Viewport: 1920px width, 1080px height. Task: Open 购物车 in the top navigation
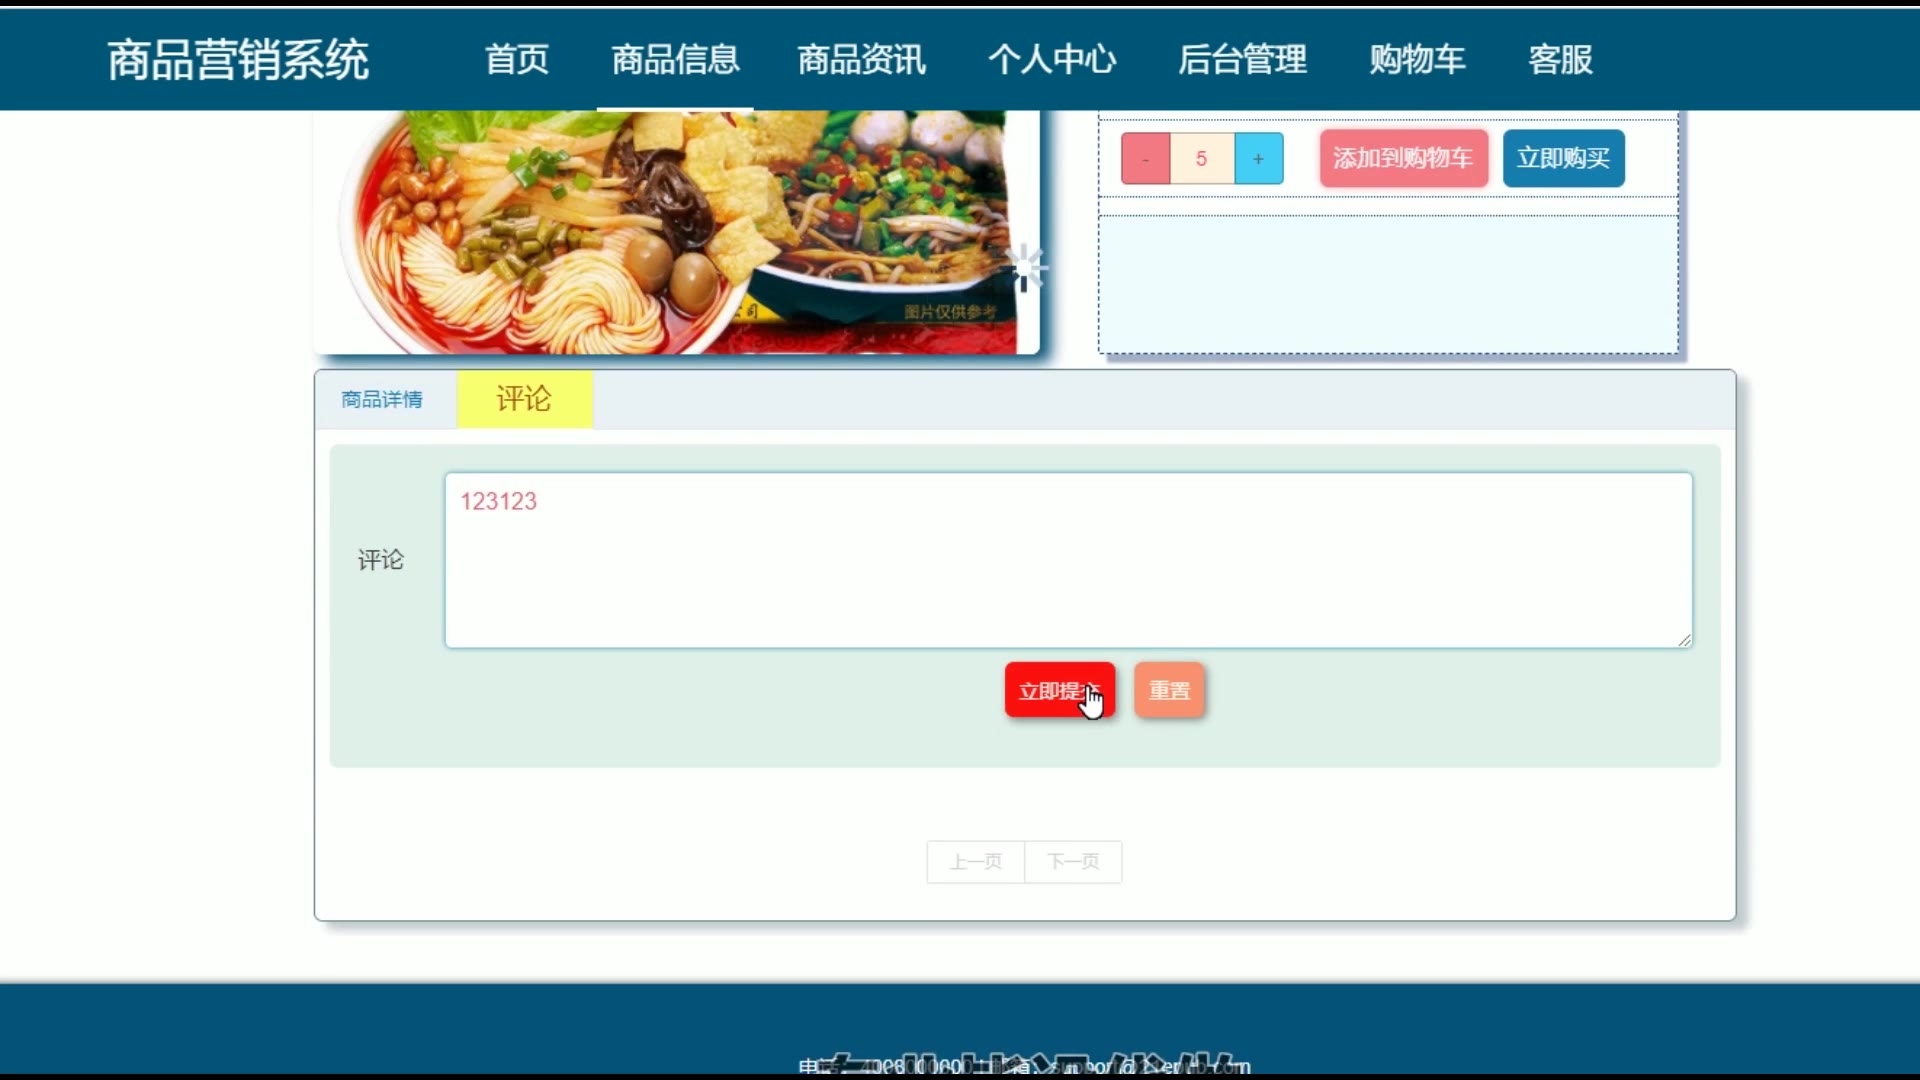pyautogui.click(x=1417, y=59)
